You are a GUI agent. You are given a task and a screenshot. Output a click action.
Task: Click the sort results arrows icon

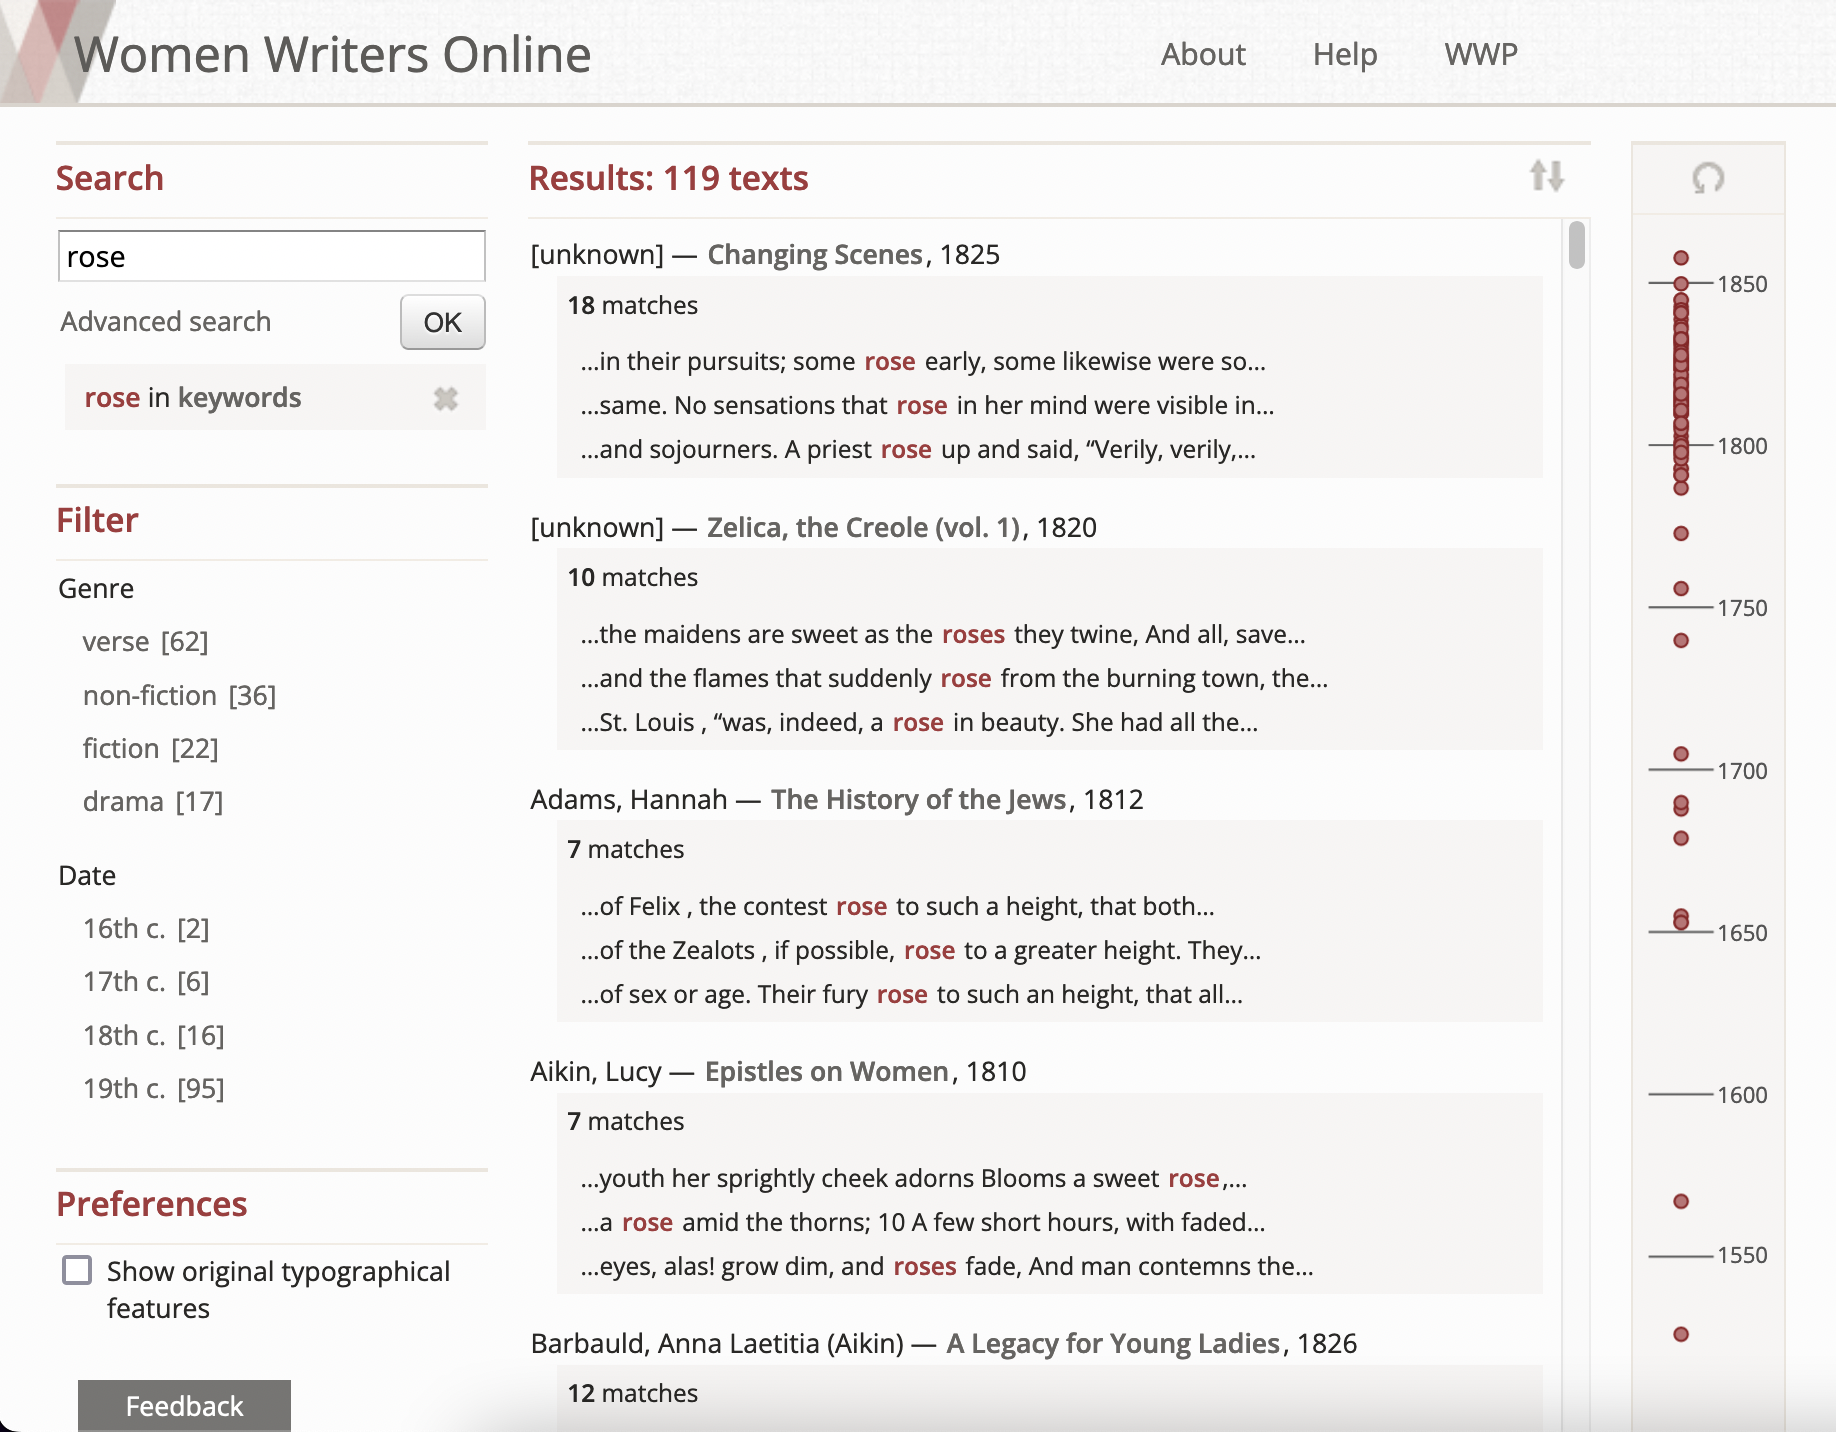(1547, 176)
